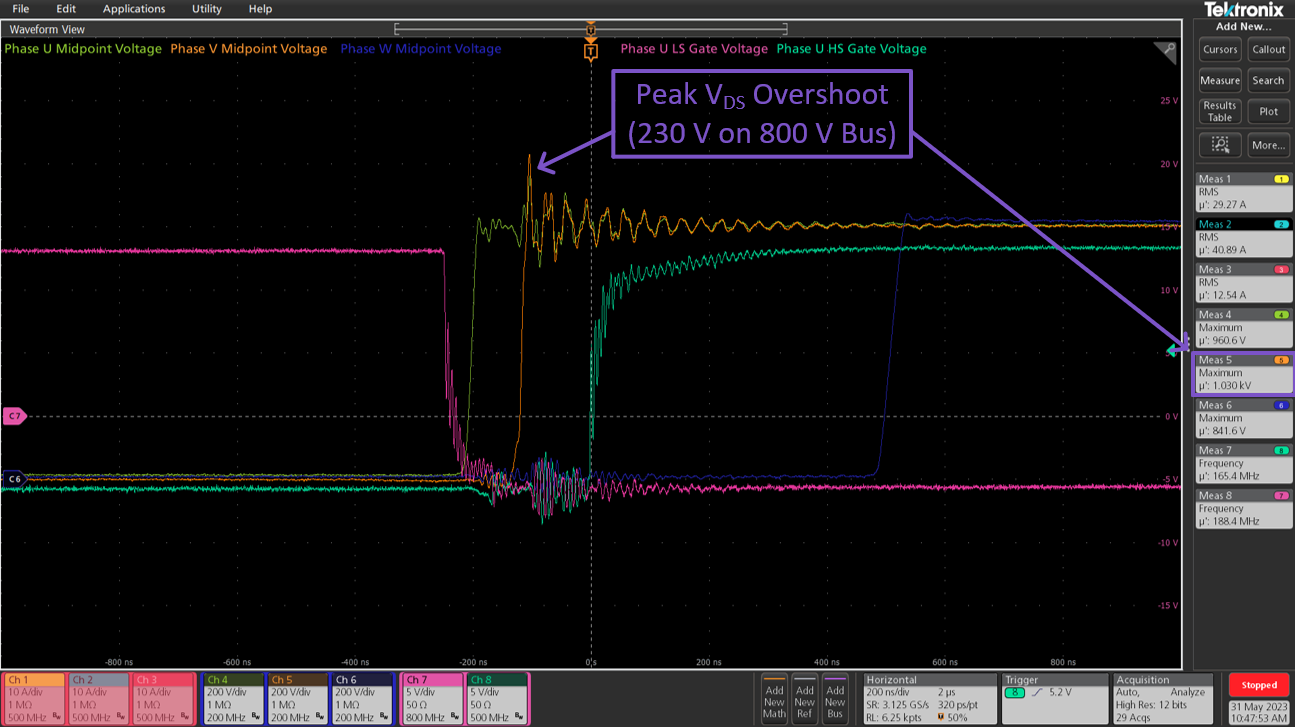Toggle the Ch 5 channel badge
This screenshot has width=1295, height=728.
point(298,698)
